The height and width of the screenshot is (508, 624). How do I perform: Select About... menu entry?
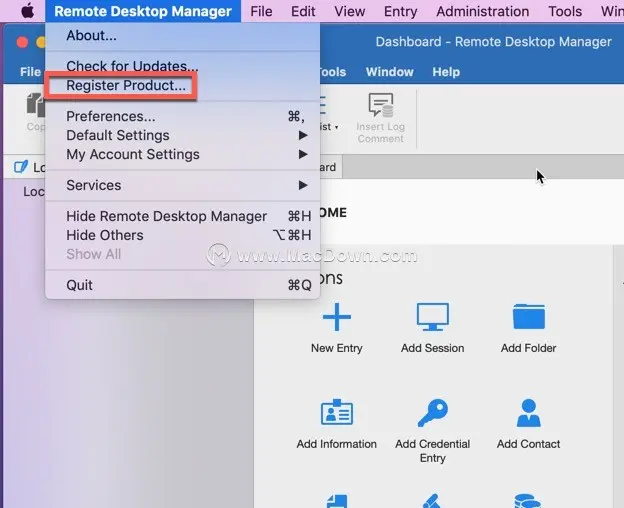coord(183,35)
